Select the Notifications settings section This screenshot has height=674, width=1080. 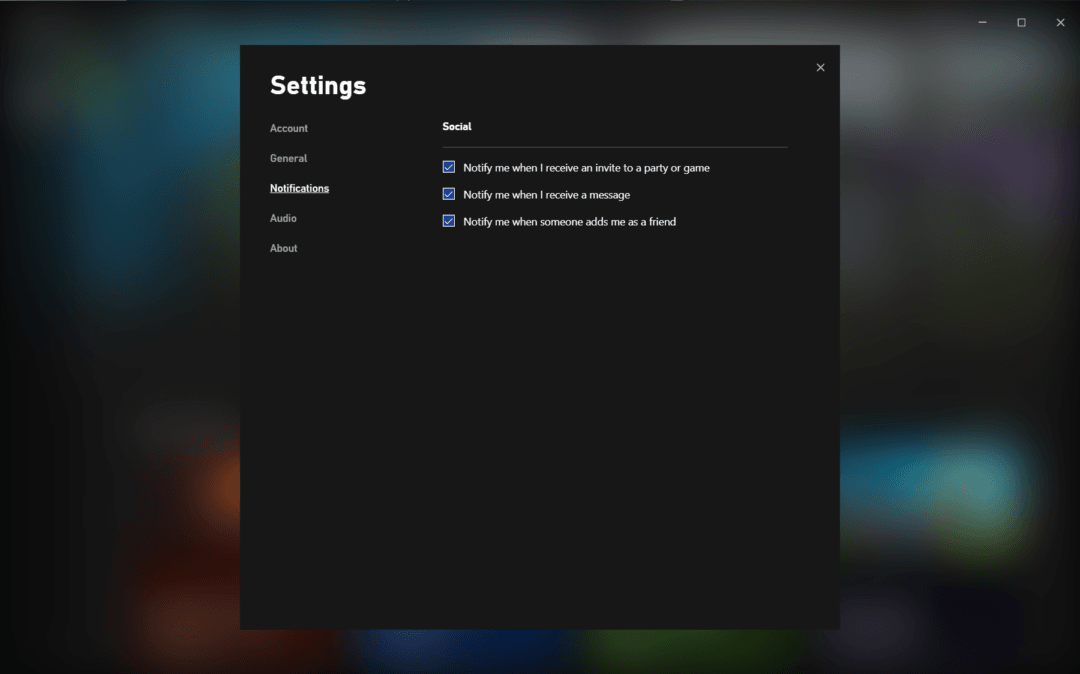click(x=299, y=188)
